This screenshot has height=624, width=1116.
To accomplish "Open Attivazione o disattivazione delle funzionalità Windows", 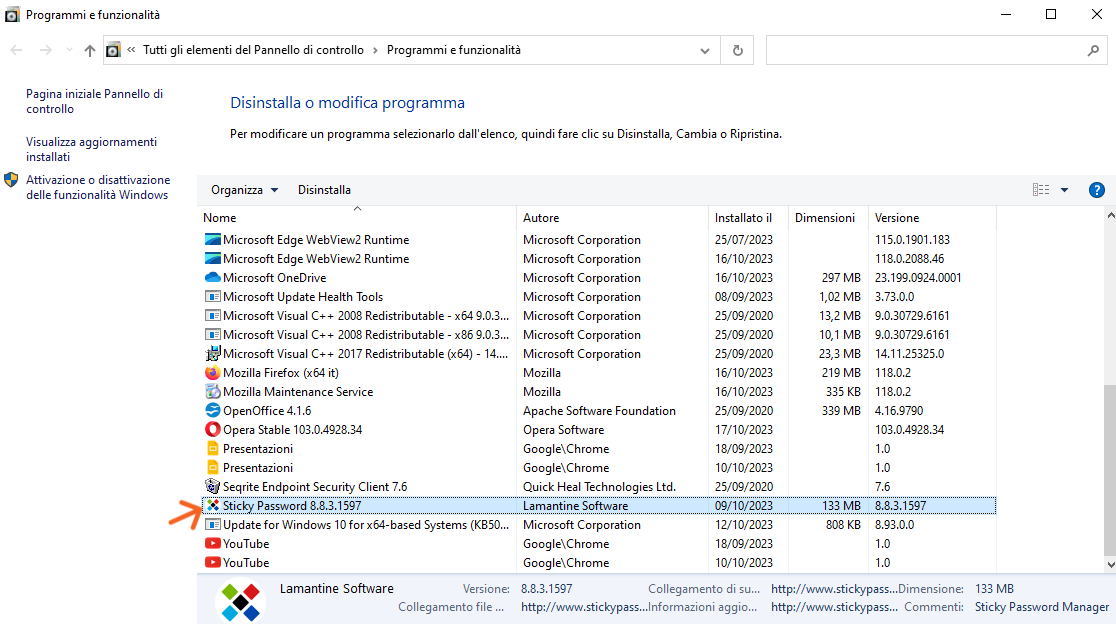I will (x=98, y=187).
